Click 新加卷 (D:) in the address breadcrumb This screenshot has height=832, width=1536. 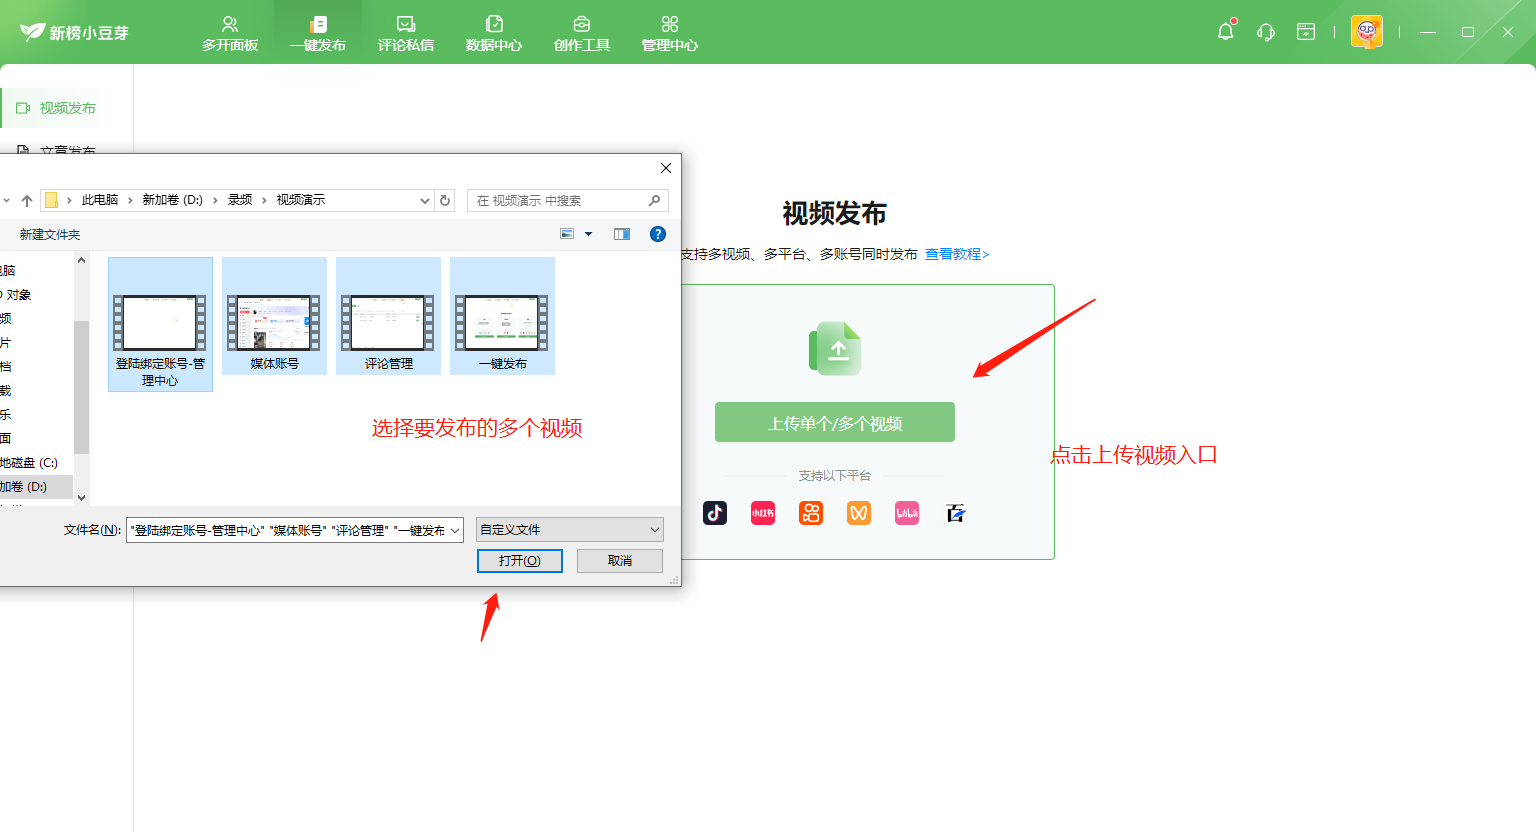click(172, 200)
